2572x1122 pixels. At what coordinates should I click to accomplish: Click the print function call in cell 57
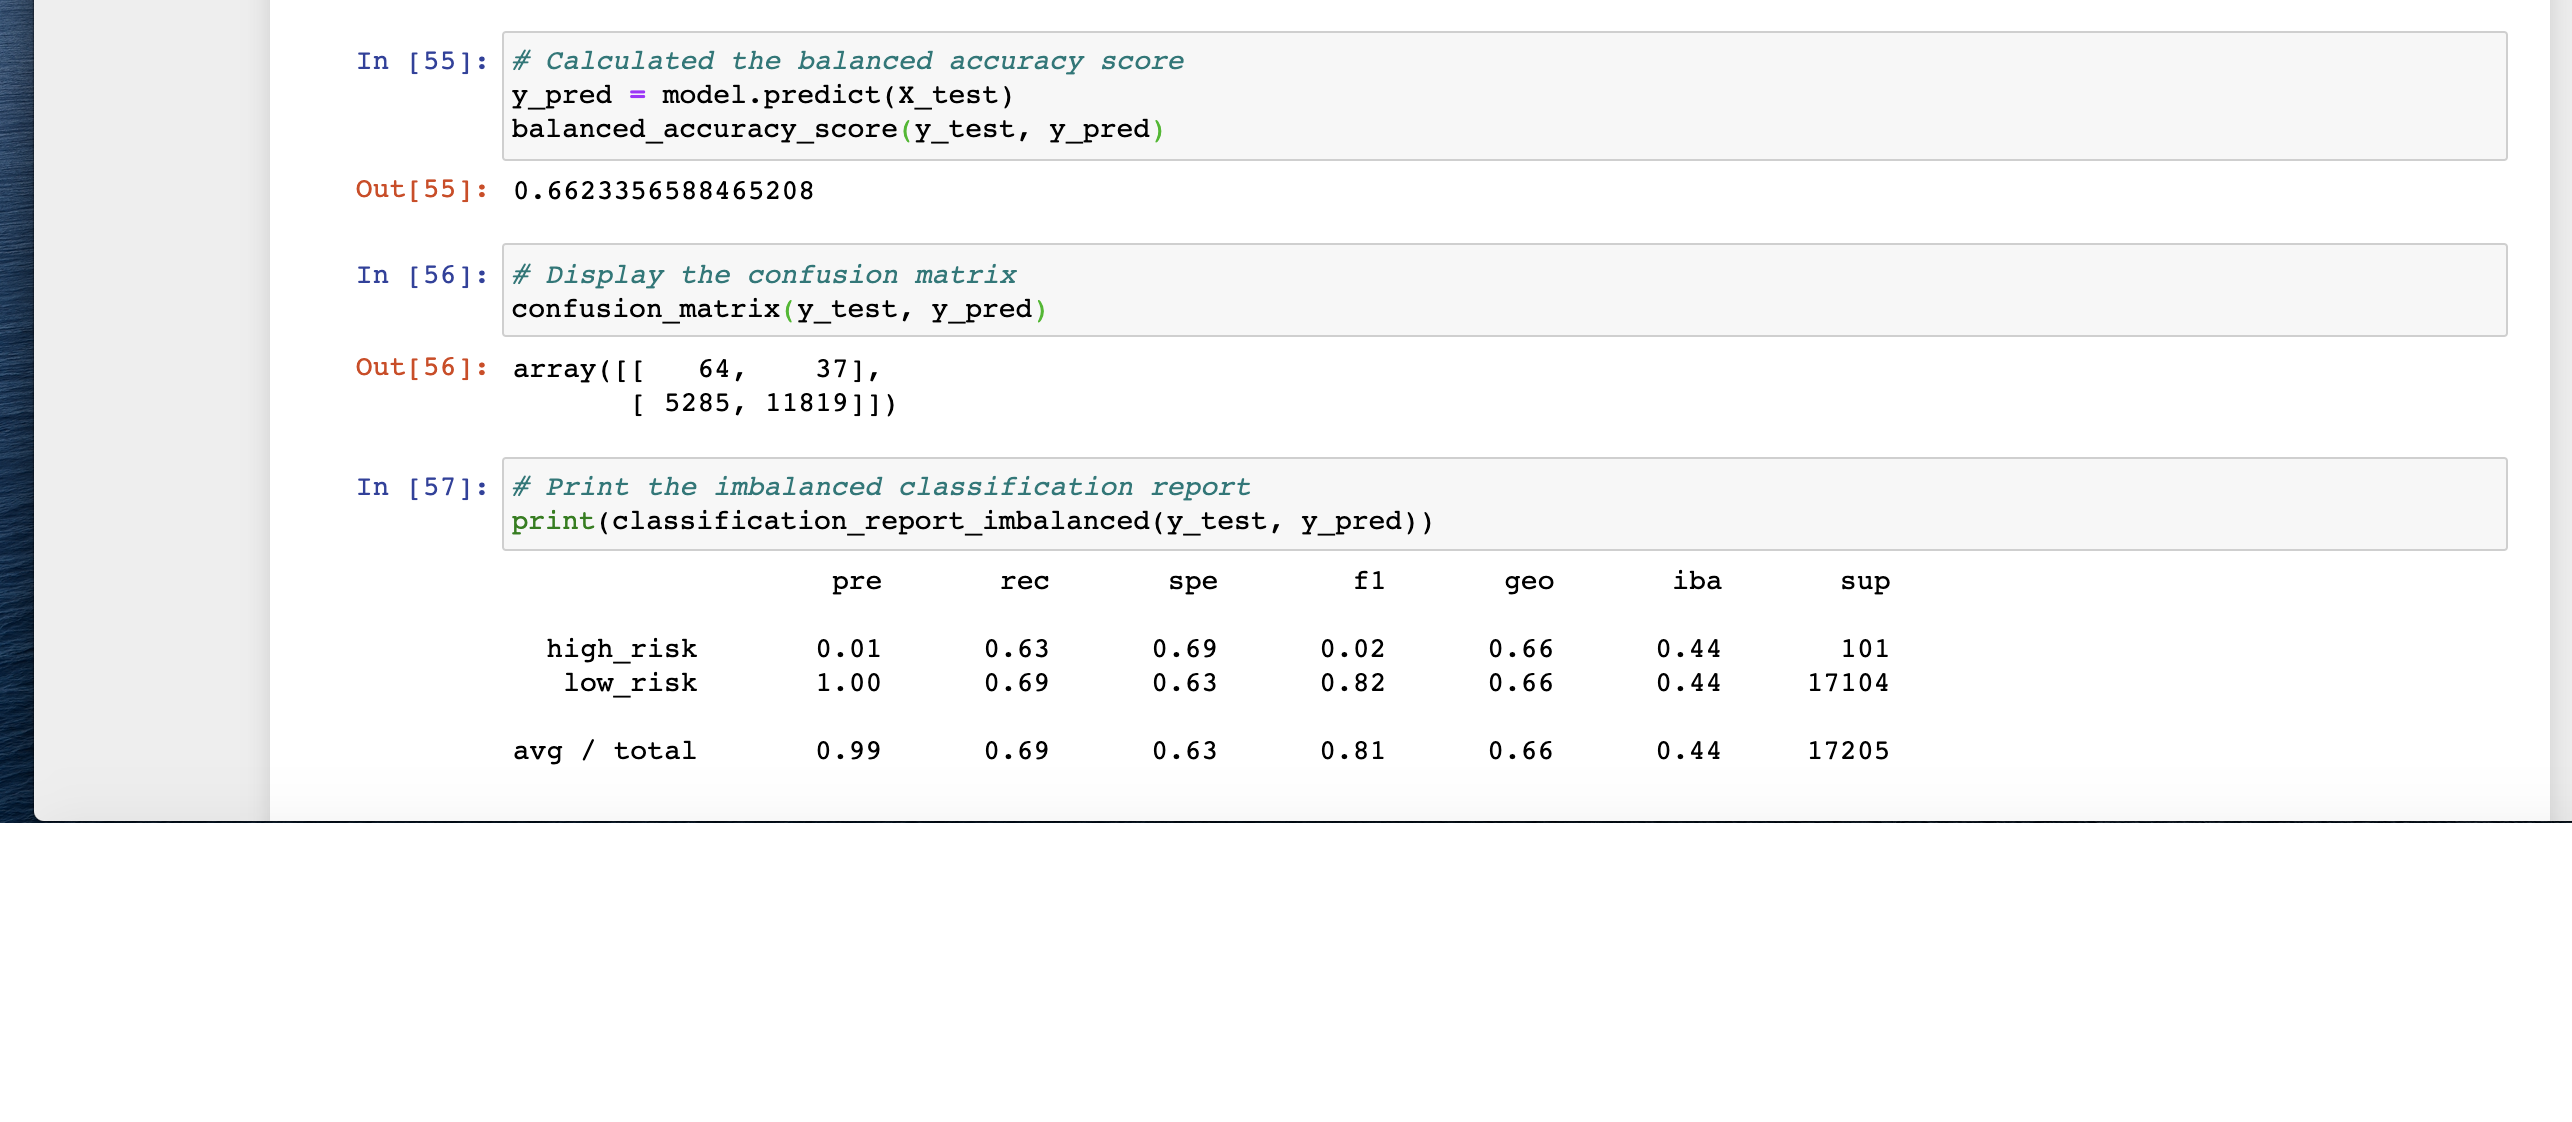(551, 521)
